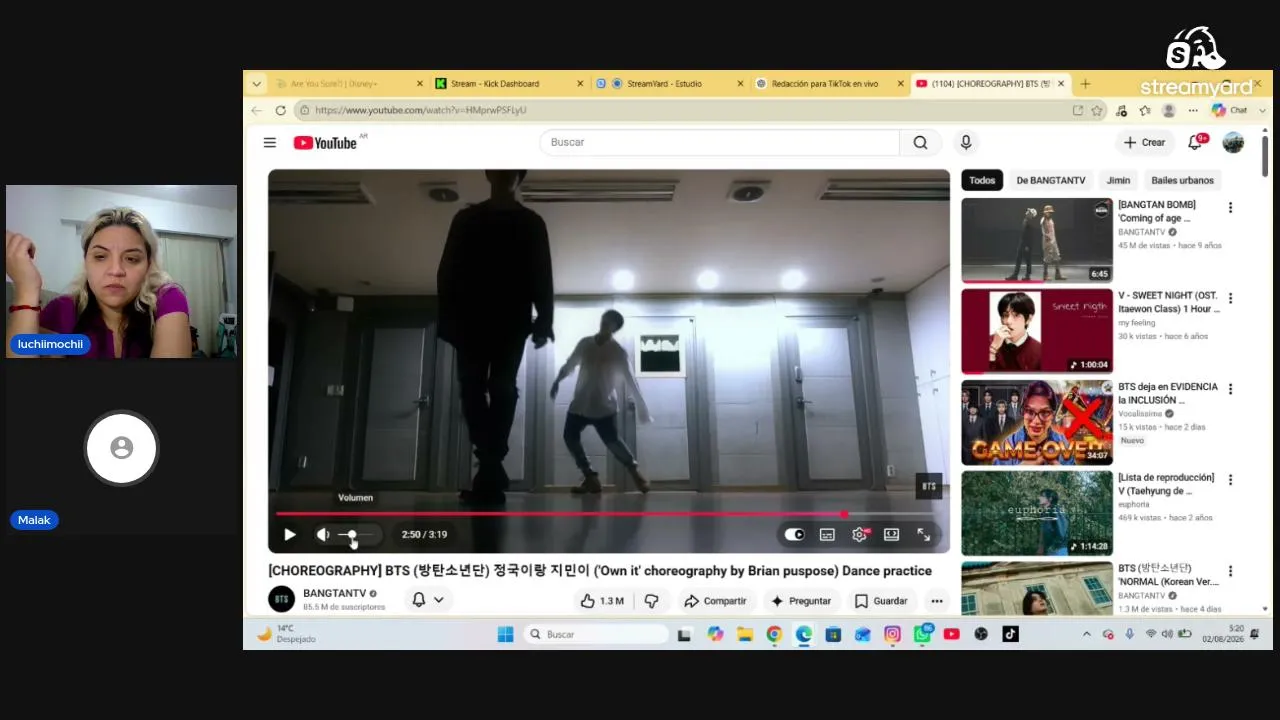This screenshot has height=720, width=1280.
Task: Open options for BTS deja en EVIDENCIA video
Action: pos(1231,389)
